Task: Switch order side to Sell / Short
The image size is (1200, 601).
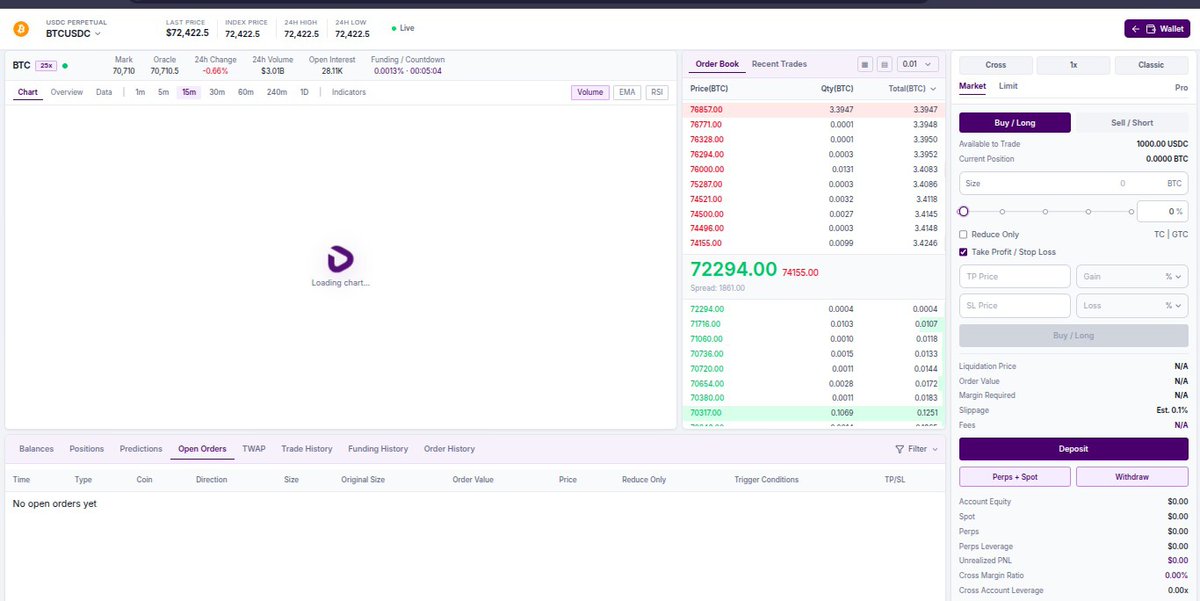Action: click(1131, 122)
